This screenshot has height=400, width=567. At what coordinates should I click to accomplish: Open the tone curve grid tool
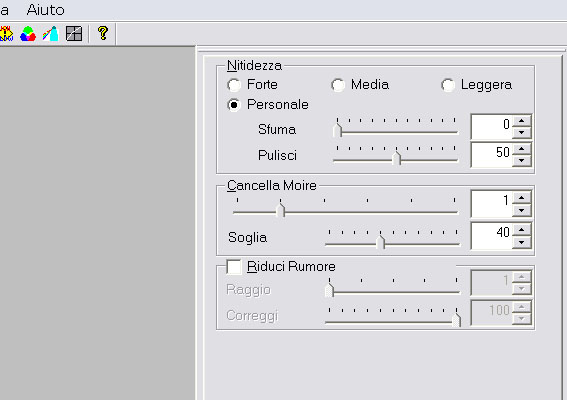(74, 34)
